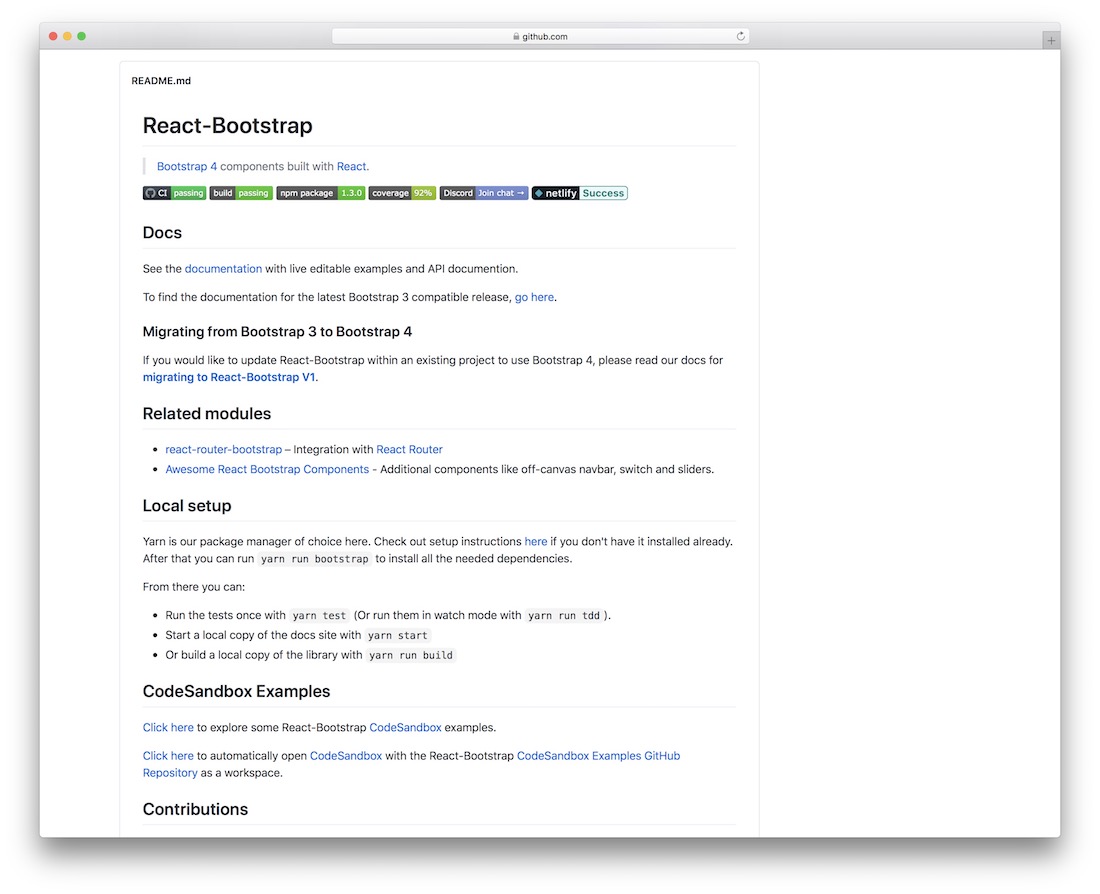
Task: Open the react-router-bootstrap link
Action: [223, 449]
